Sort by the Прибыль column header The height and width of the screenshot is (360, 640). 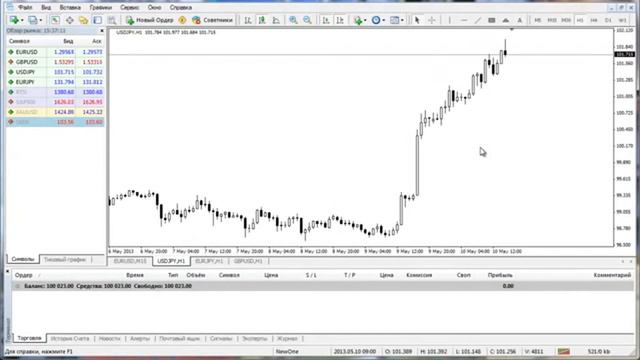pyautogui.click(x=500, y=275)
